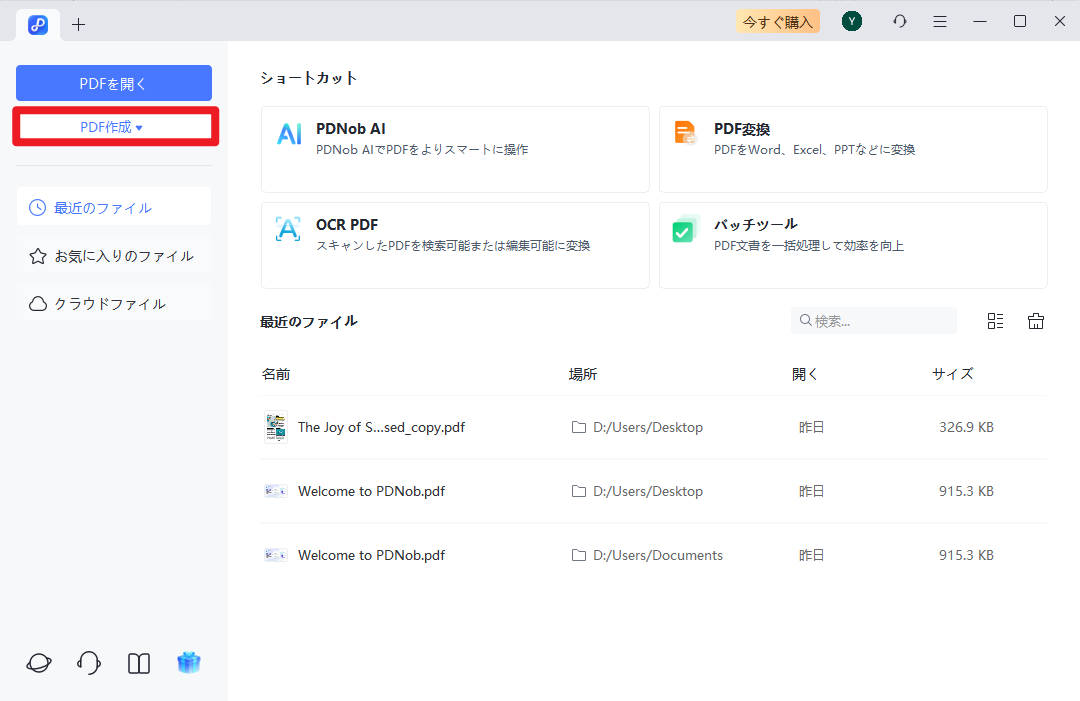The image size is (1080, 701).
Task: Open a new tab with the plus button
Action: coord(78,24)
